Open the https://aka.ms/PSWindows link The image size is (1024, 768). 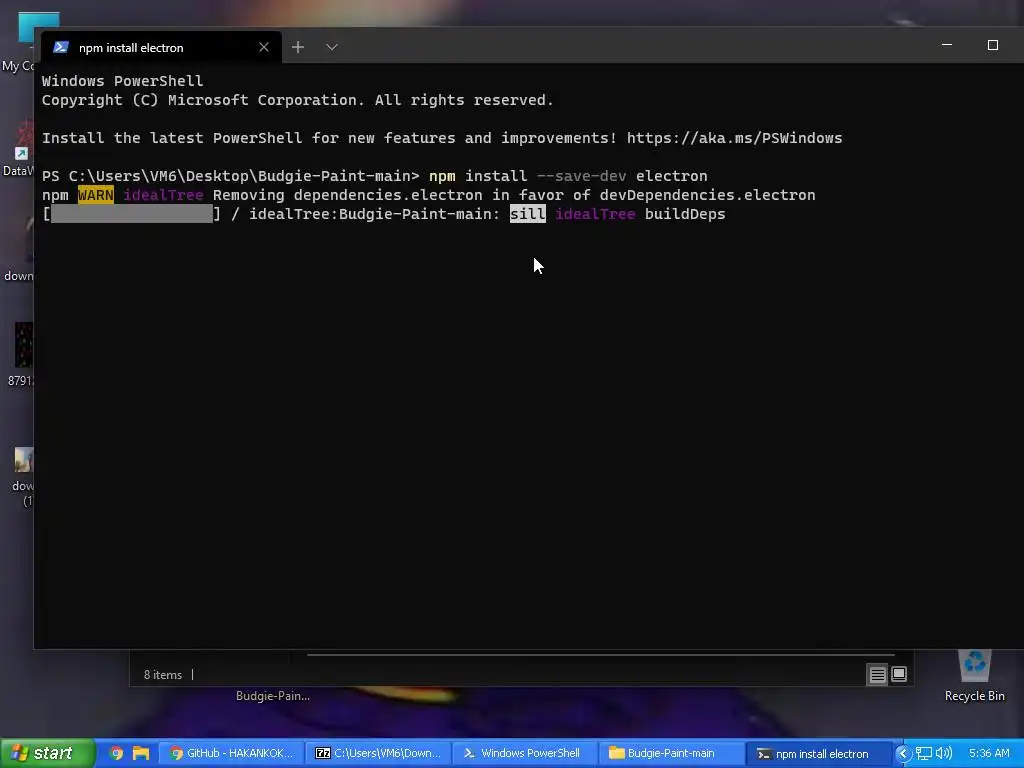tap(734, 138)
